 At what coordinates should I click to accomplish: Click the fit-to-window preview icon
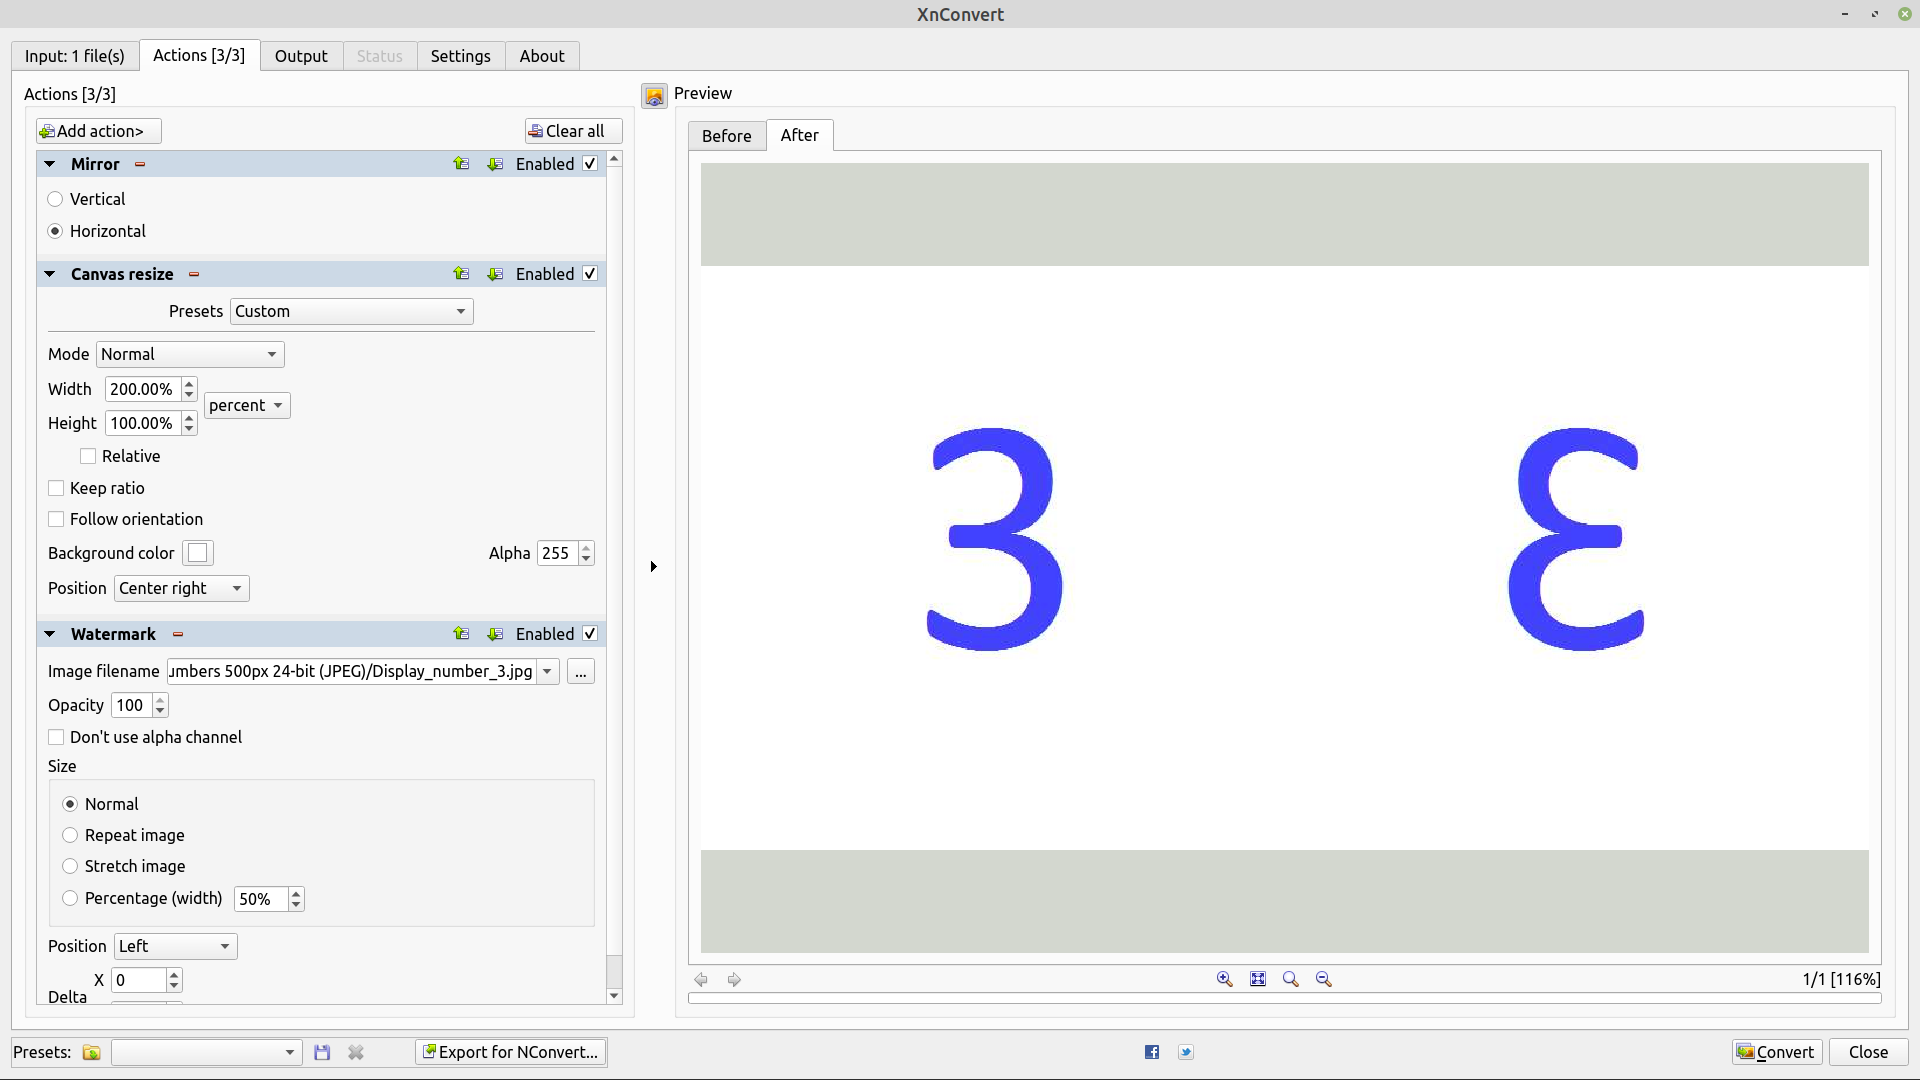[1258, 979]
